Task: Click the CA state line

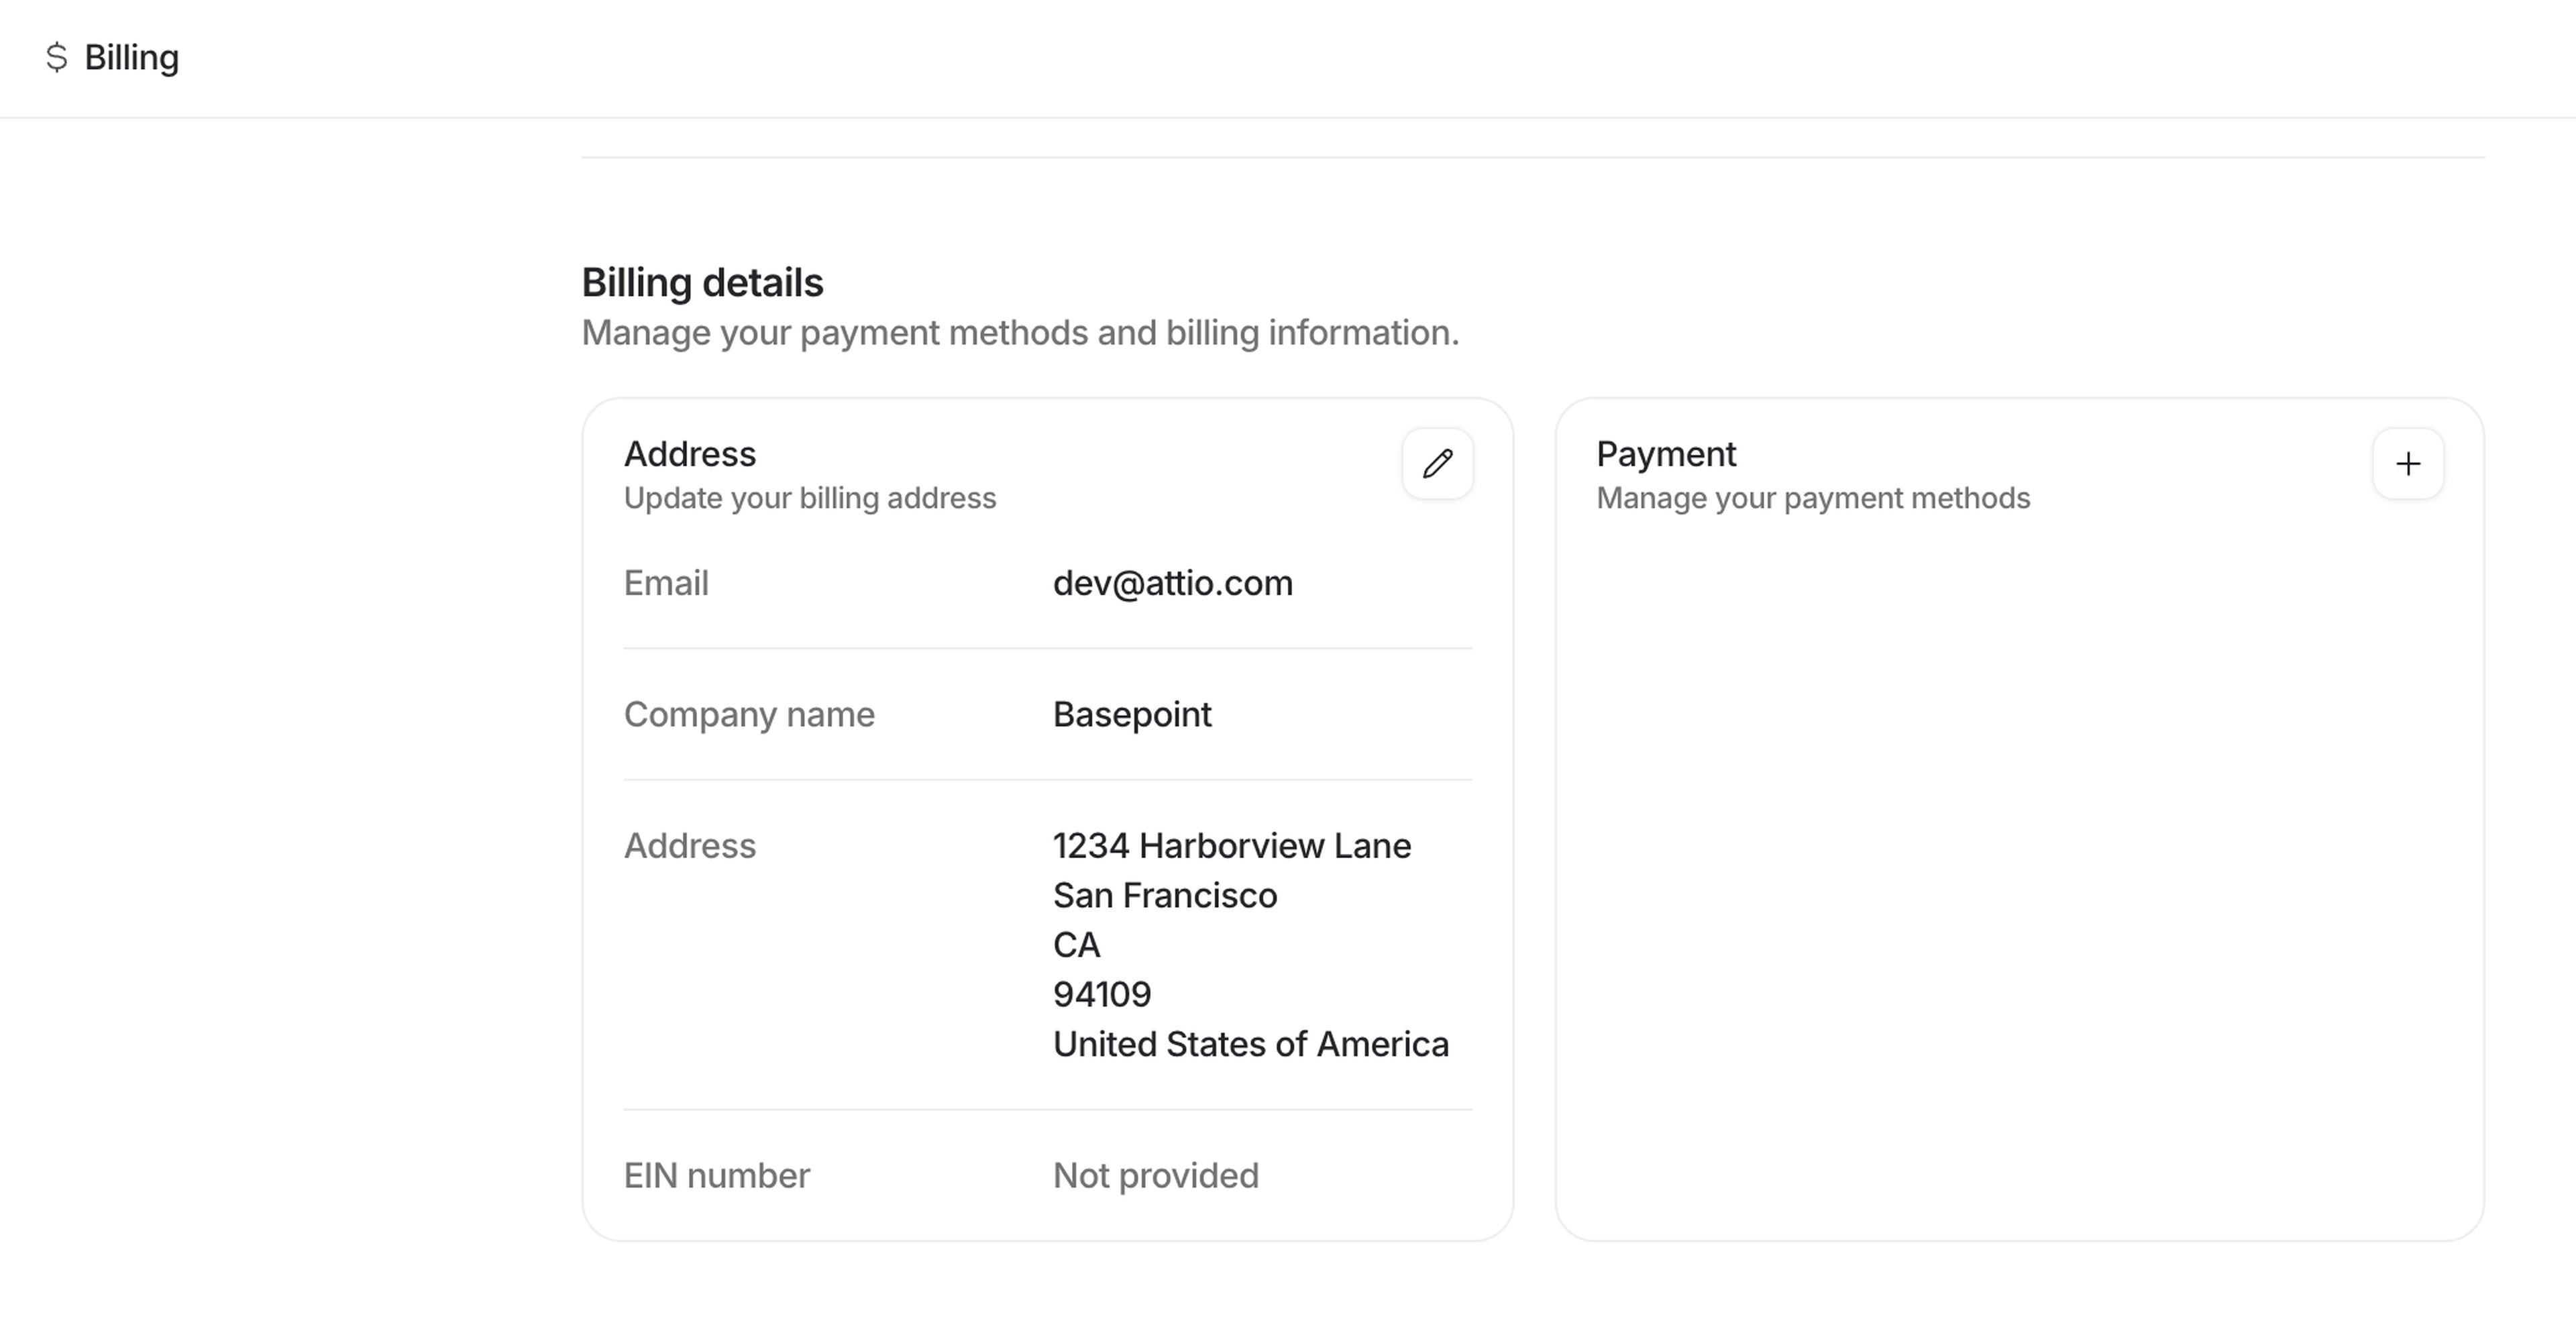Action: [1076, 945]
